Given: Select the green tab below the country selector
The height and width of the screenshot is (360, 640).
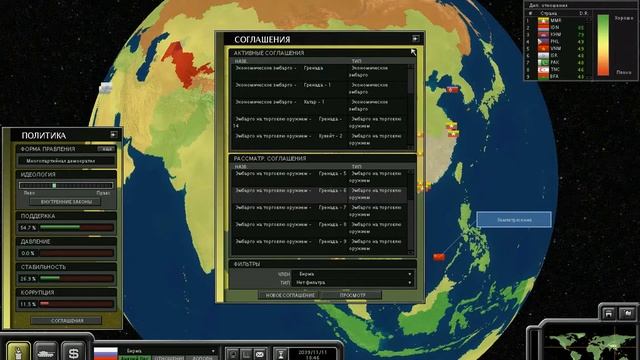Looking at the screenshot, I should coord(135,358).
